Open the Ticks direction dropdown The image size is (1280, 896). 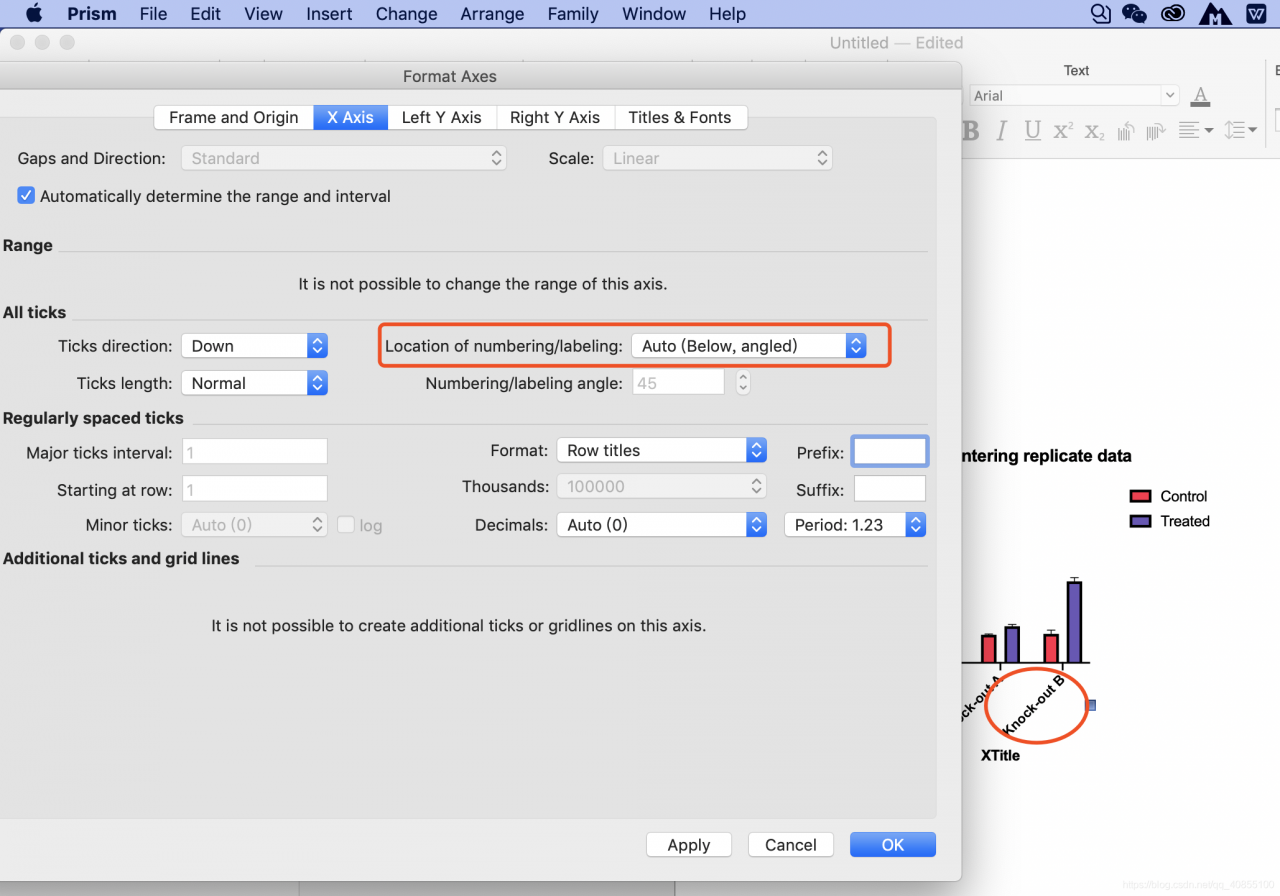point(254,346)
